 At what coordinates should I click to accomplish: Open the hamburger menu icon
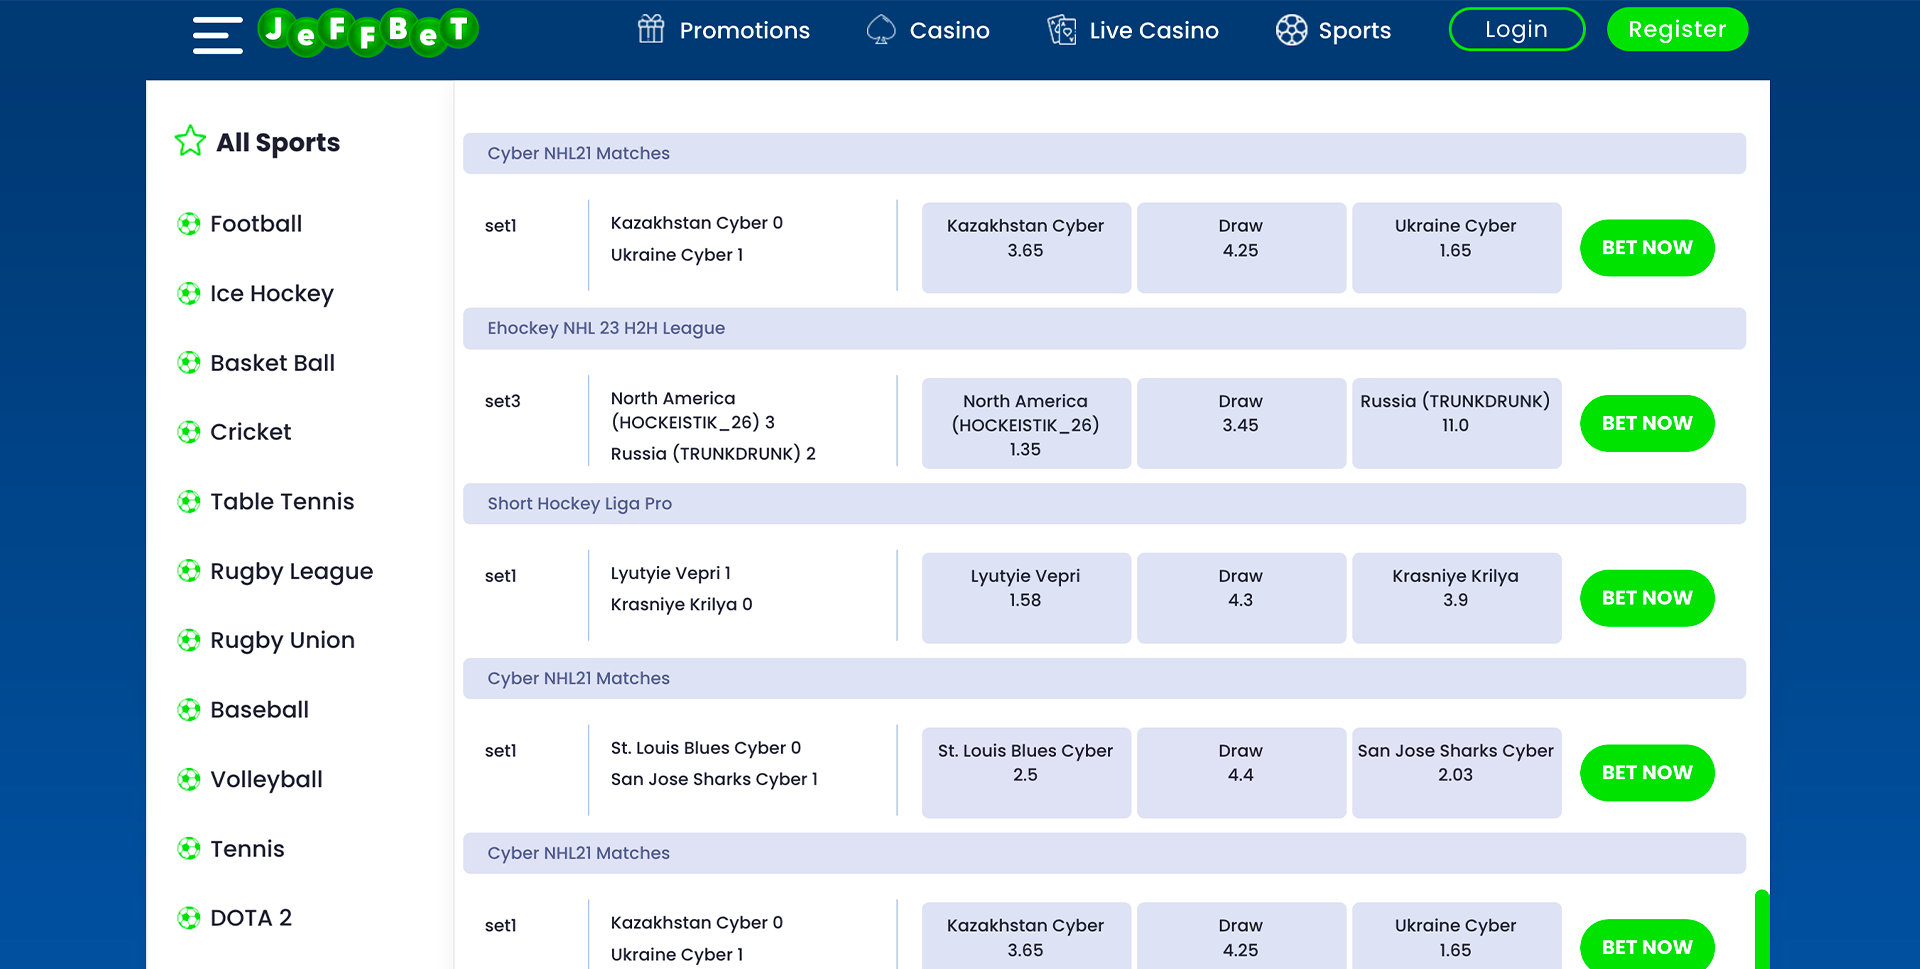(218, 35)
